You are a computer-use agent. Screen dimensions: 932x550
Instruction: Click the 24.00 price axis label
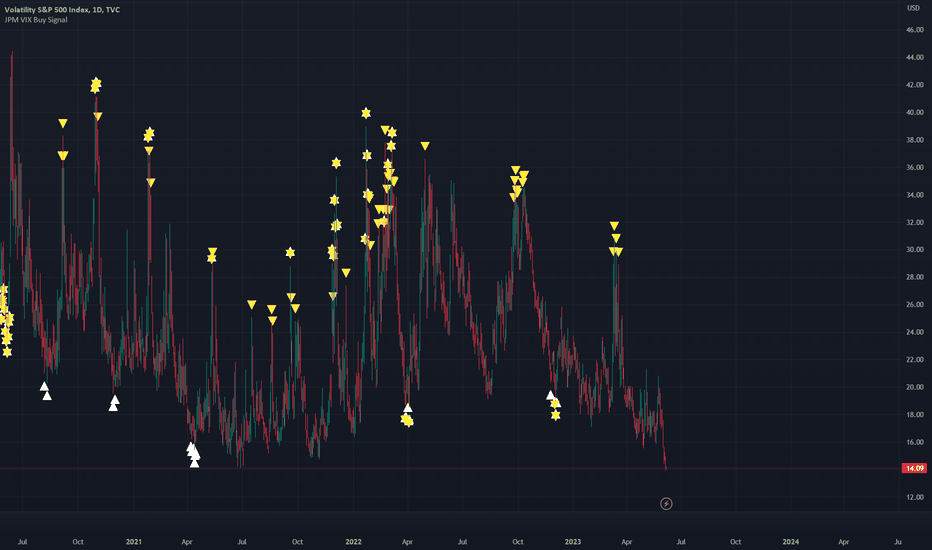tap(915, 332)
